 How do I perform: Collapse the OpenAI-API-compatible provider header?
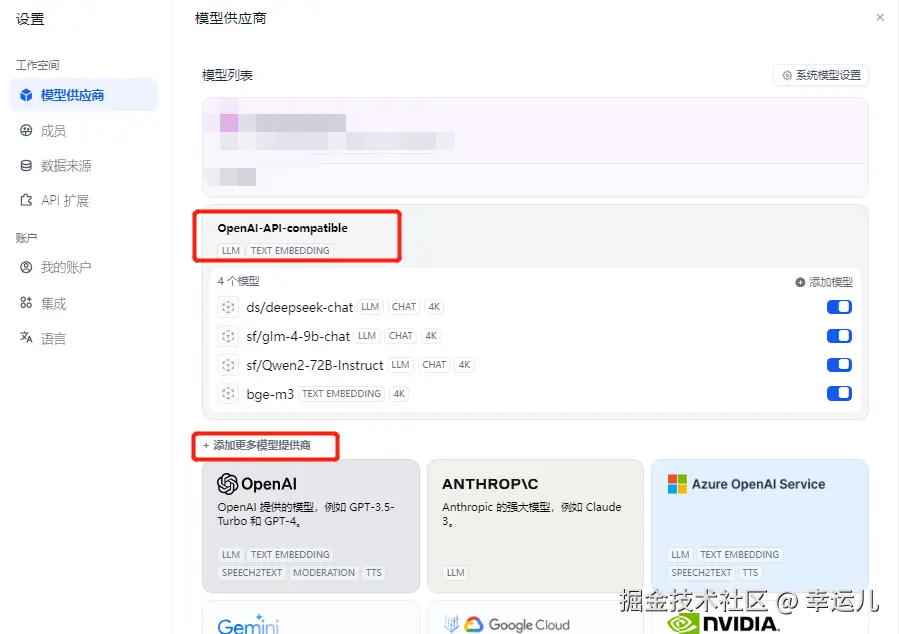pos(535,237)
